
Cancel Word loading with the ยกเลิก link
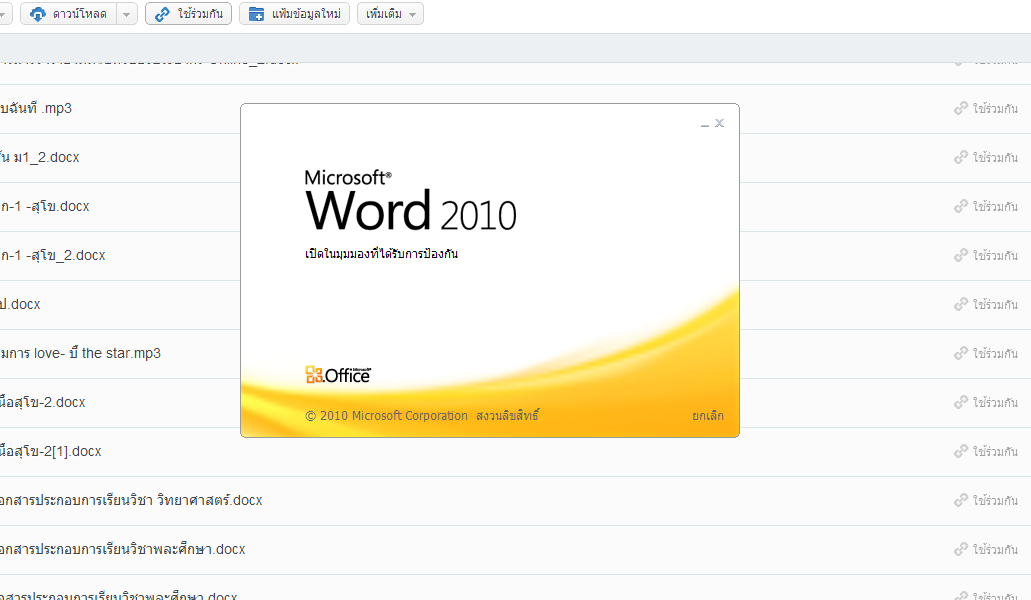[707, 416]
